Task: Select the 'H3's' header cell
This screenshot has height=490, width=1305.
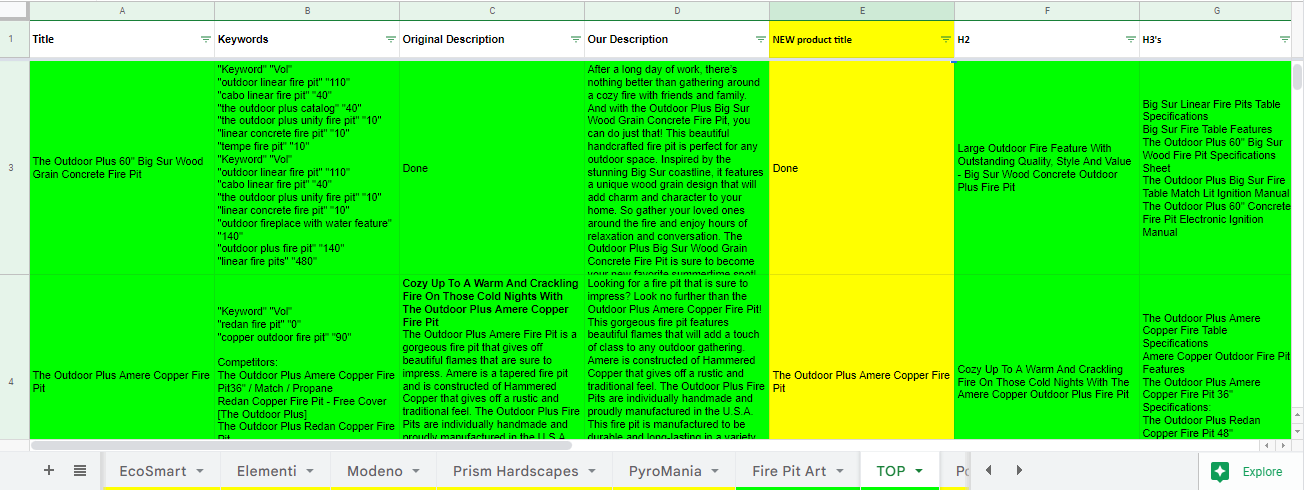Action: click(1217, 40)
